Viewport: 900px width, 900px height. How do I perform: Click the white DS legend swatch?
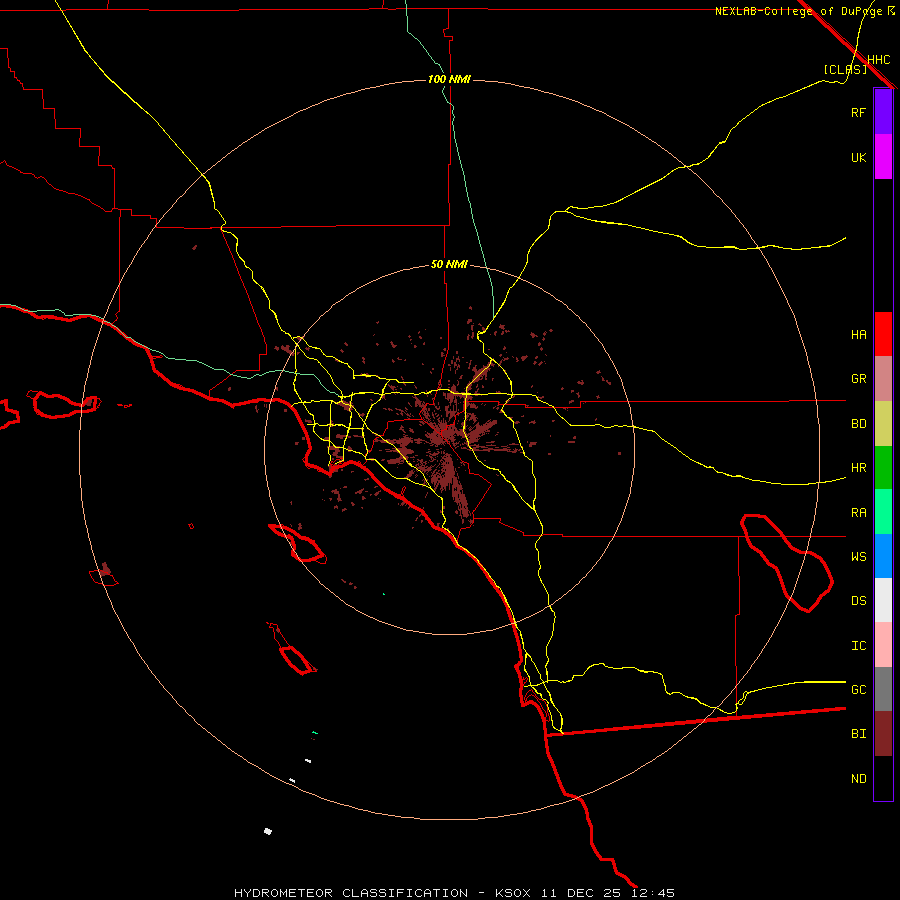(x=883, y=600)
